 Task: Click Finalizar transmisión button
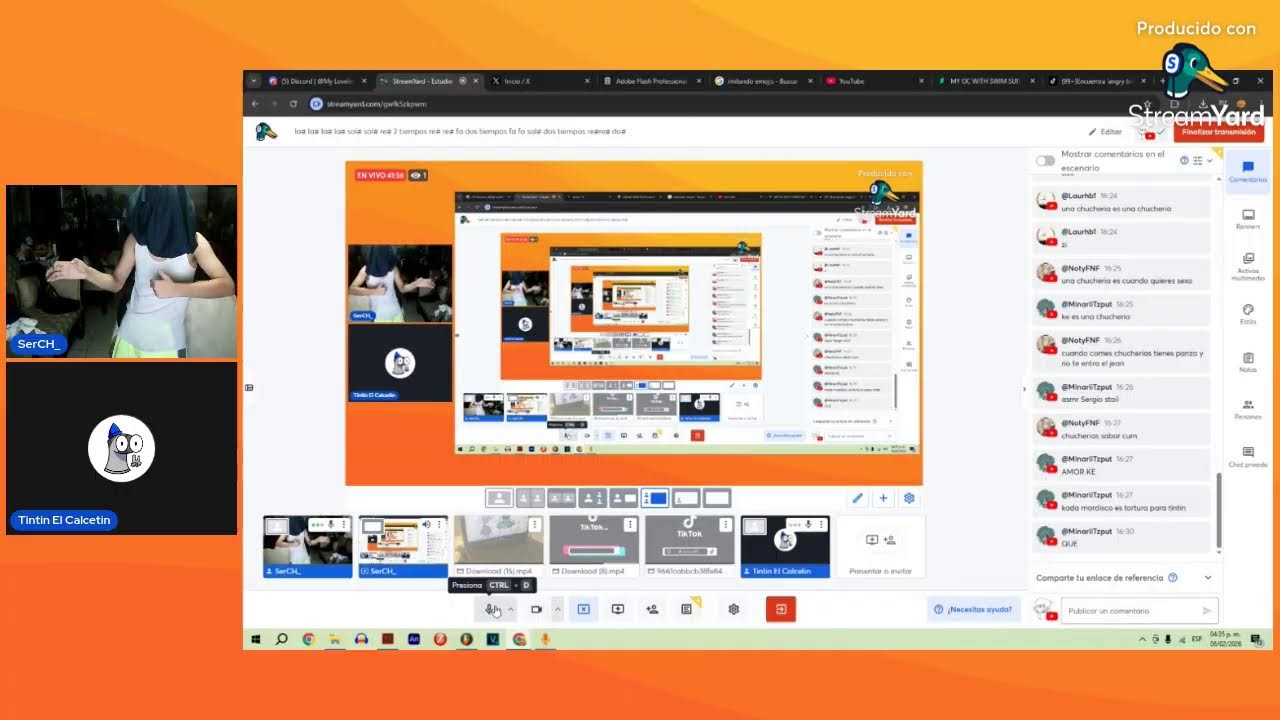pyautogui.click(x=1218, y=132)
